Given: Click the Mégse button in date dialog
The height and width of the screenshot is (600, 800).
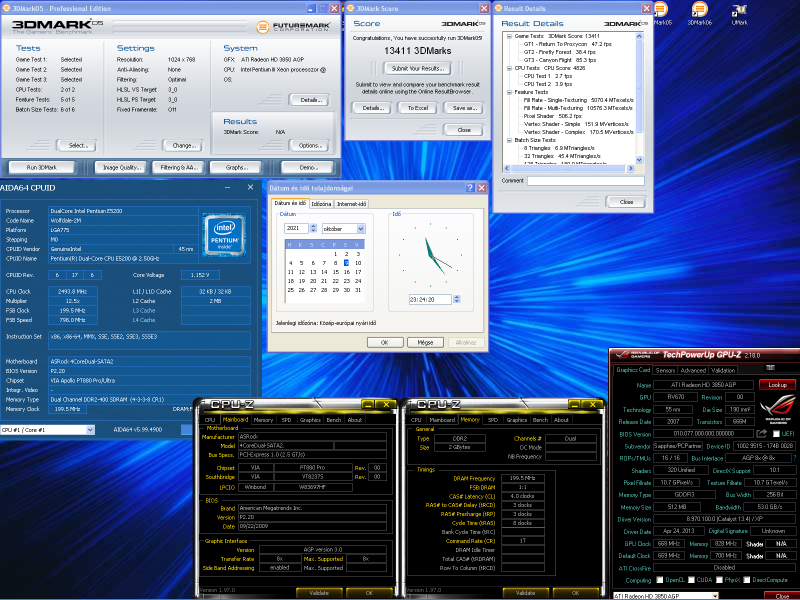Looking at the screenshot, I should click(425, 342).
